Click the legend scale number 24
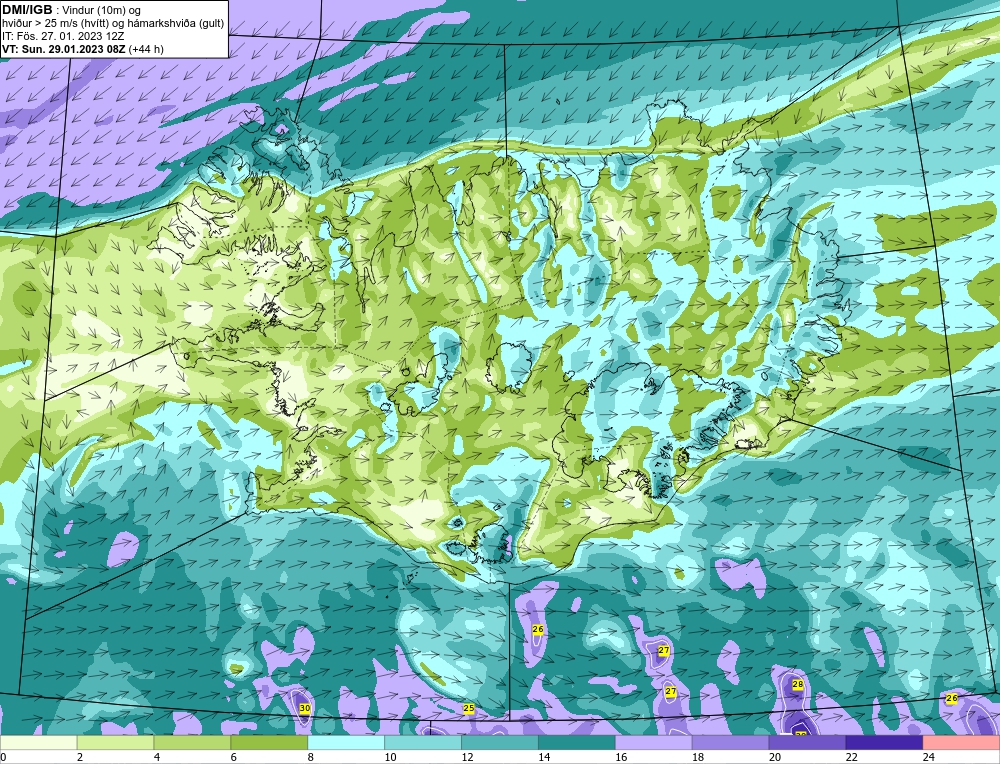1000x764 pixels. click(929, 757)
